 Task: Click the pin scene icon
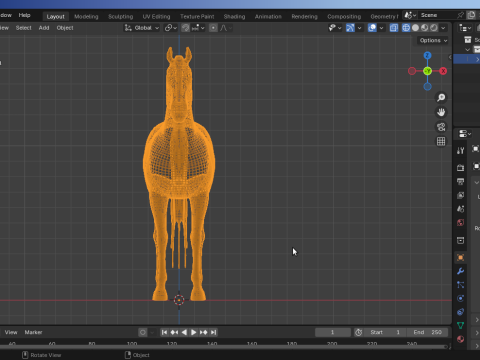(460, 15)
